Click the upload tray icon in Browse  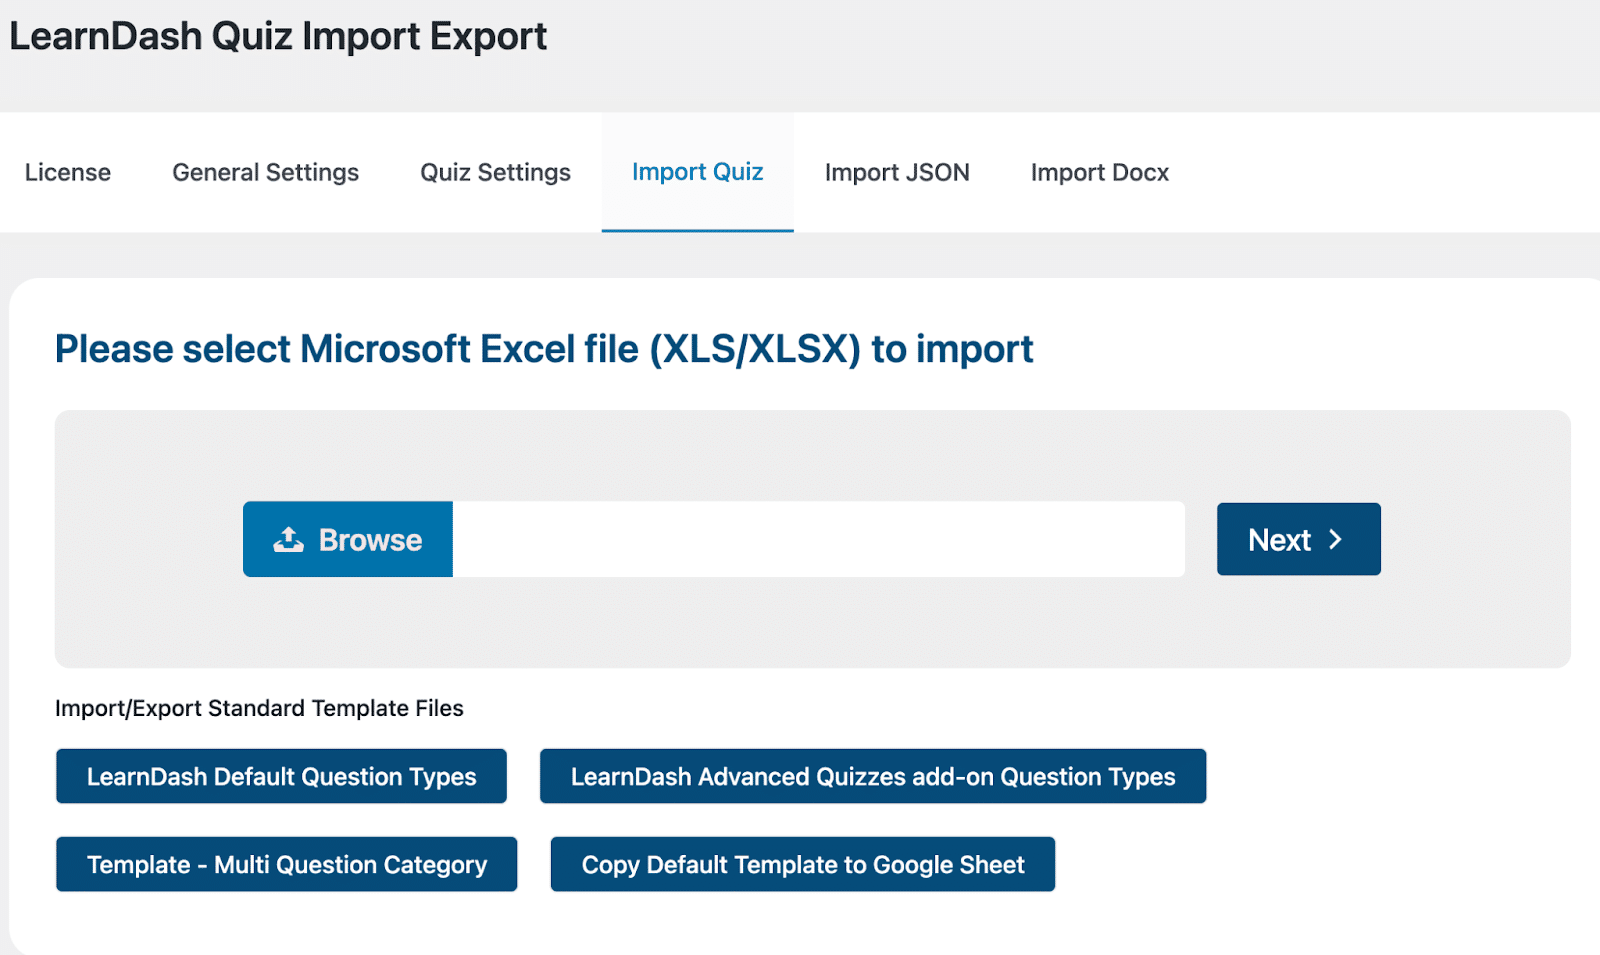pos(289,539)
